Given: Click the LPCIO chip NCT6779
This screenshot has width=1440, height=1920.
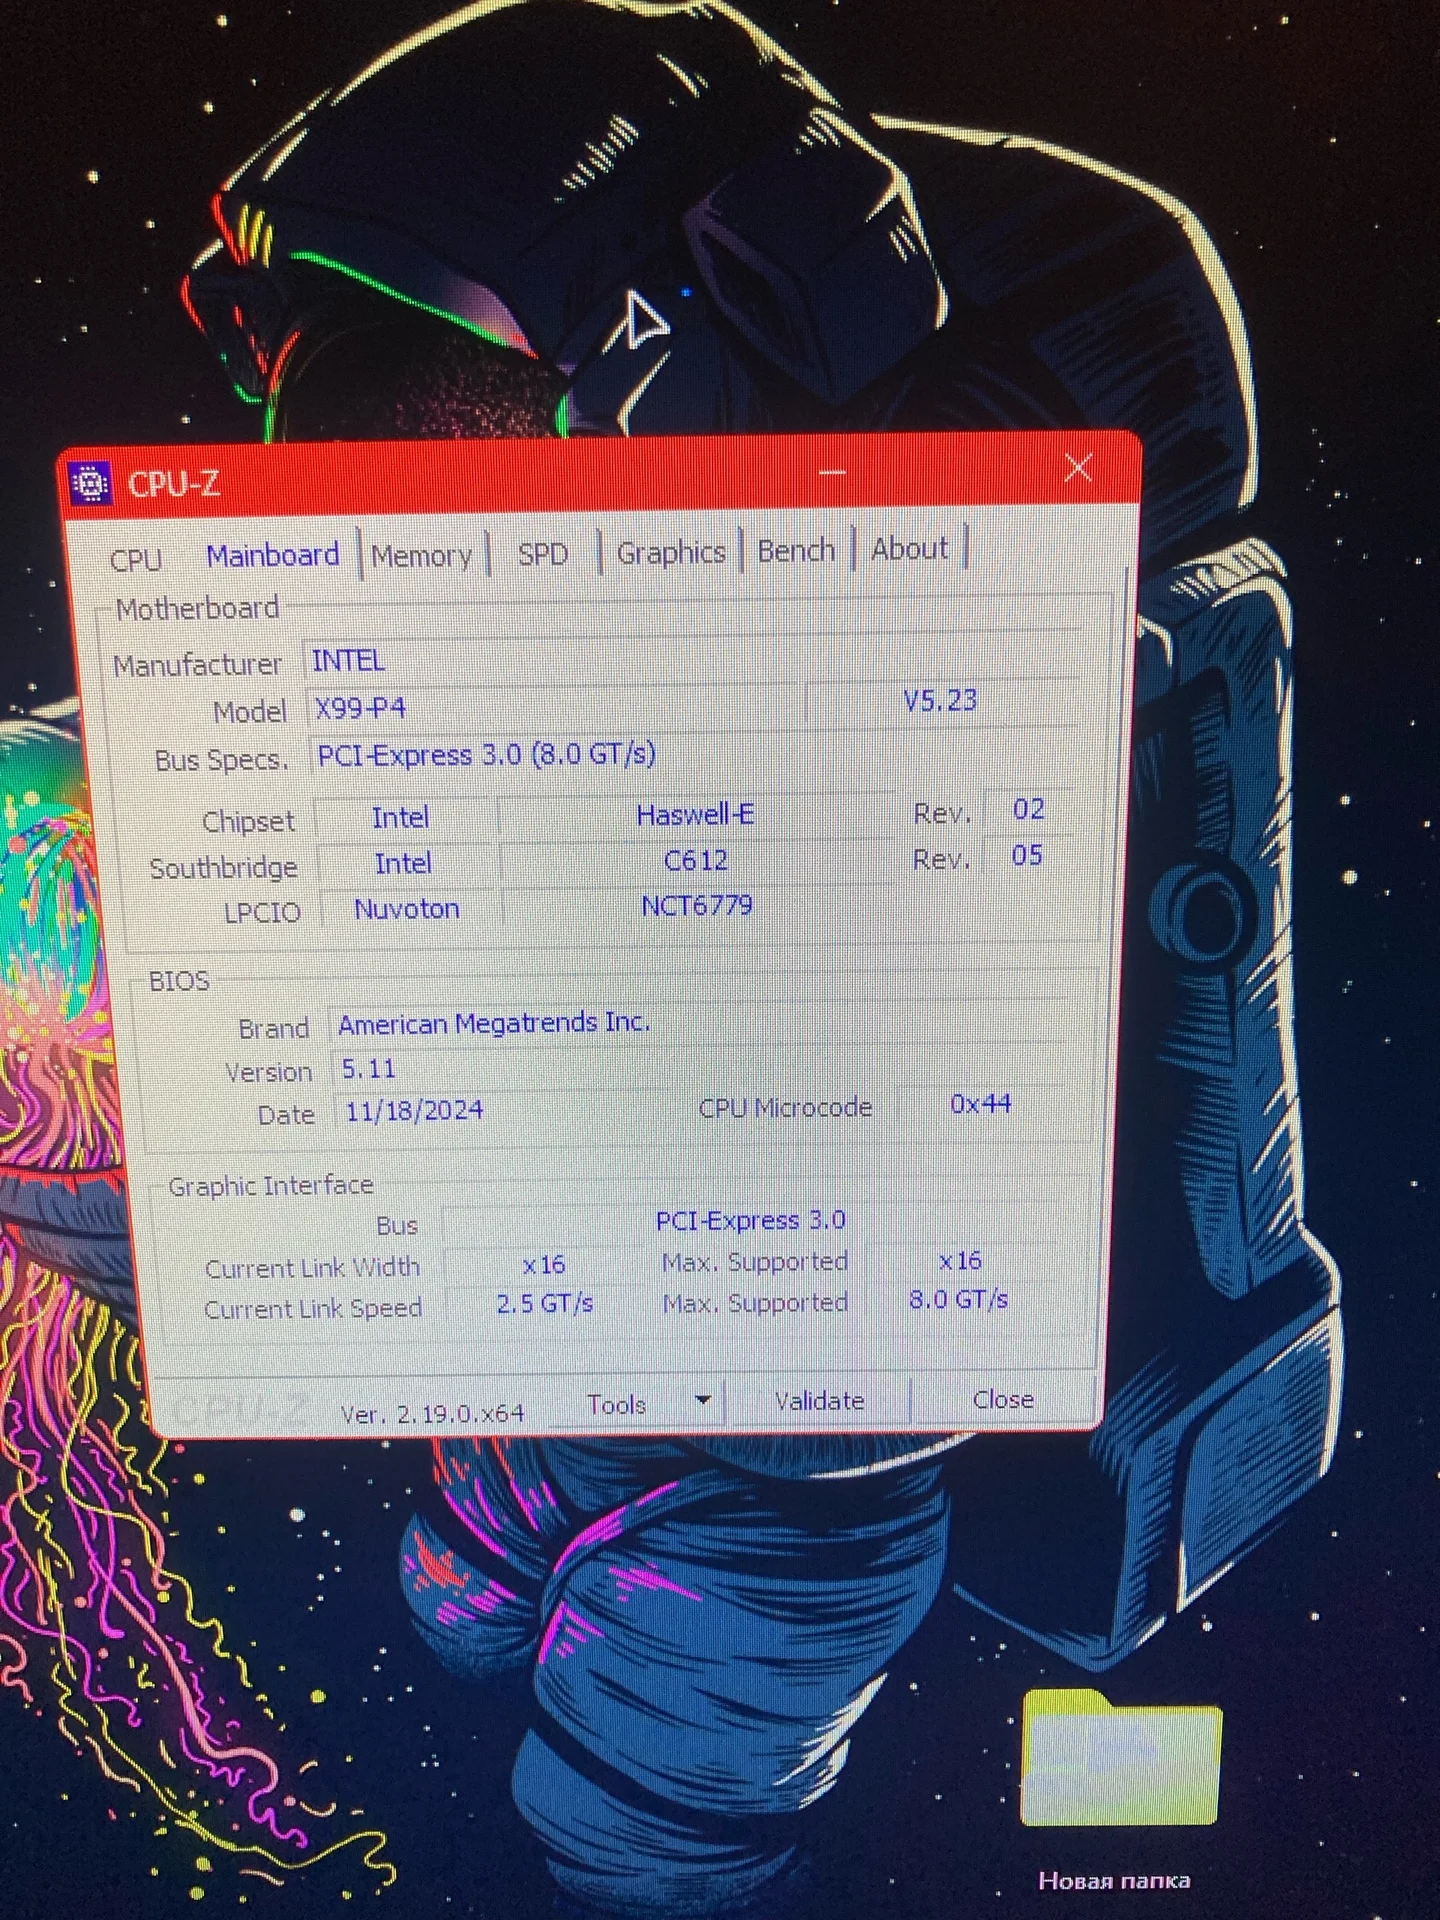Looking at the screenshot, I should pyautogui.click(x=697, y=906).
